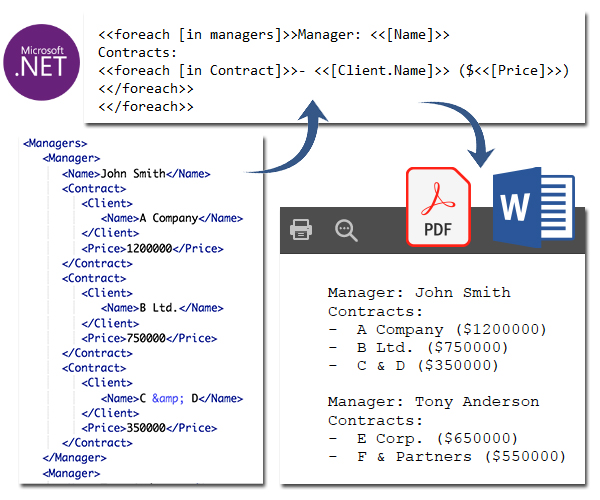Screen dimensions: 600x500
Task: Click the magnifier zoom icon in the viewer
Action: click(346, 230)
